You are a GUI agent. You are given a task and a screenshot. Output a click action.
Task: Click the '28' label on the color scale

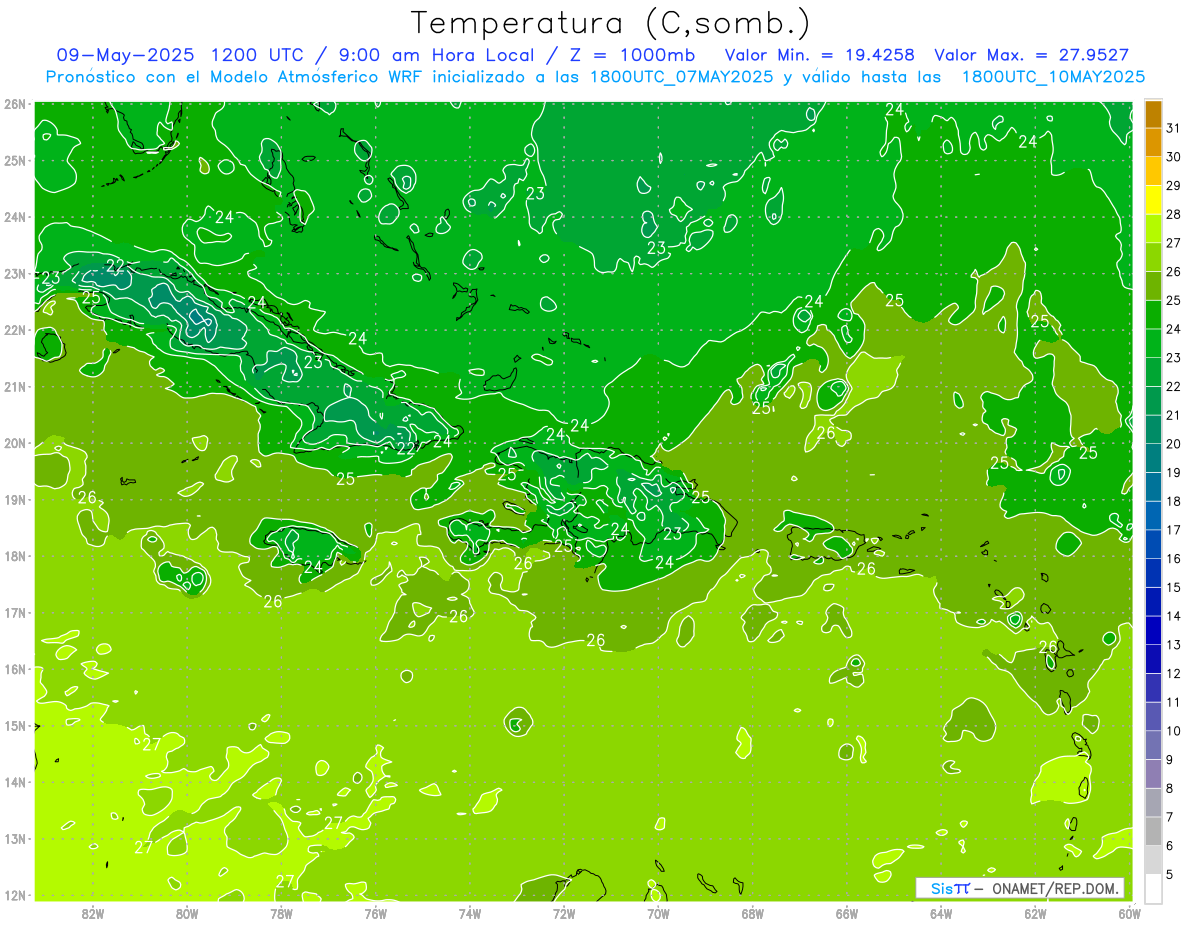(x=1173, y=214)
